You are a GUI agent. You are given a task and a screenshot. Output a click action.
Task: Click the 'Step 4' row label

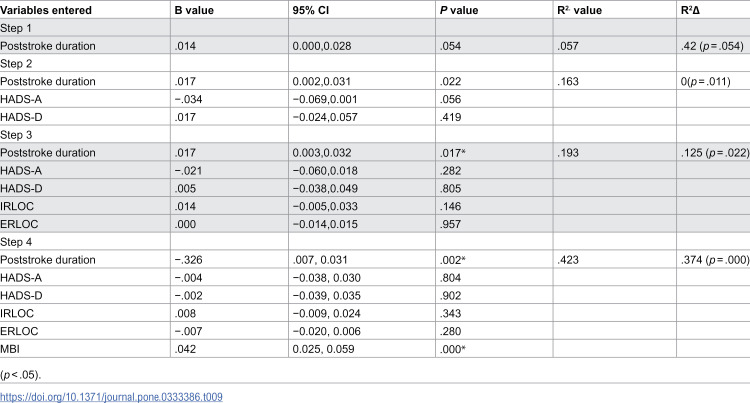click(x=16, y=242)
